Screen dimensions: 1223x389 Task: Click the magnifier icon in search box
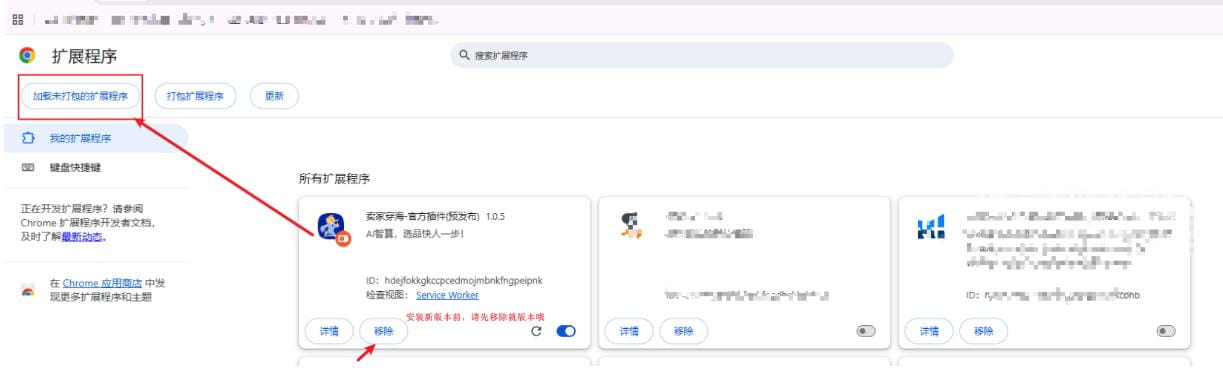(465, 56)
